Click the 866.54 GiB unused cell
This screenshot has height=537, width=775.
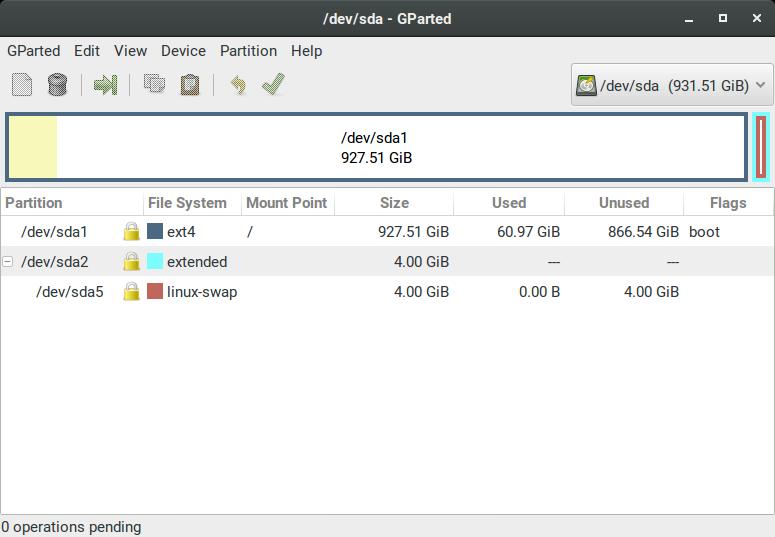click(644, 231)
